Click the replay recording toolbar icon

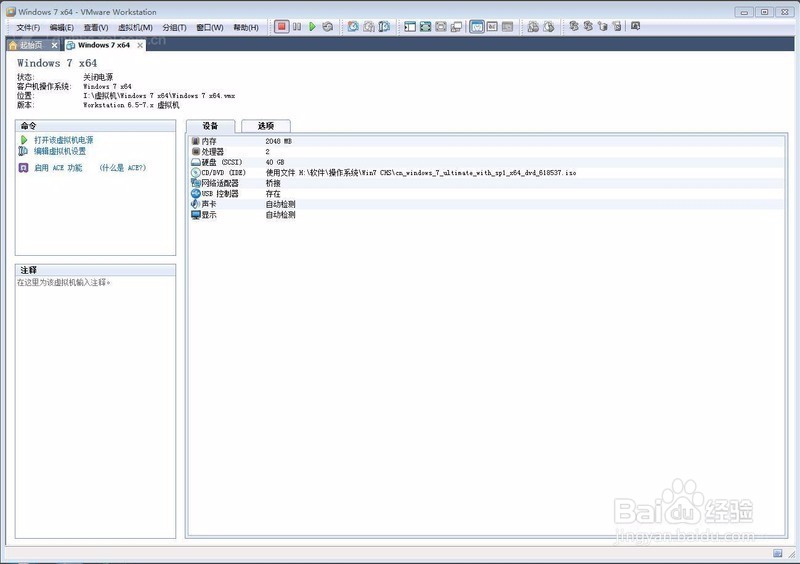point(549,27)
